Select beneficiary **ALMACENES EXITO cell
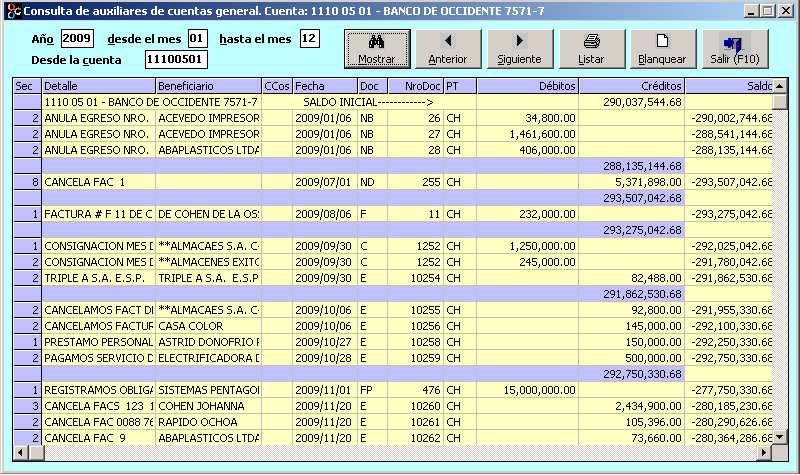 pyautogui.click(x=208, y=262)
